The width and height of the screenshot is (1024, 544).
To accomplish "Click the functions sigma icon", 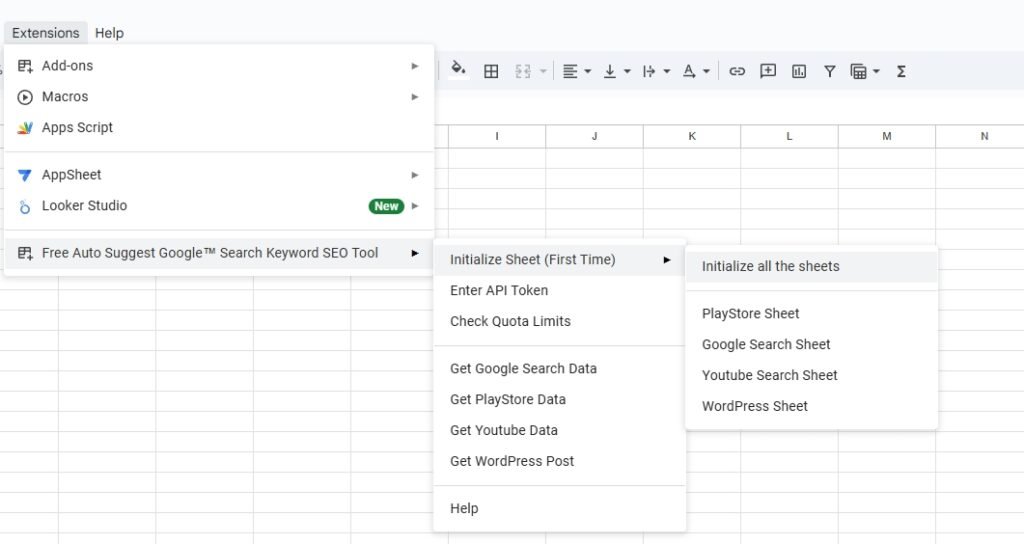I will point(901,71).
